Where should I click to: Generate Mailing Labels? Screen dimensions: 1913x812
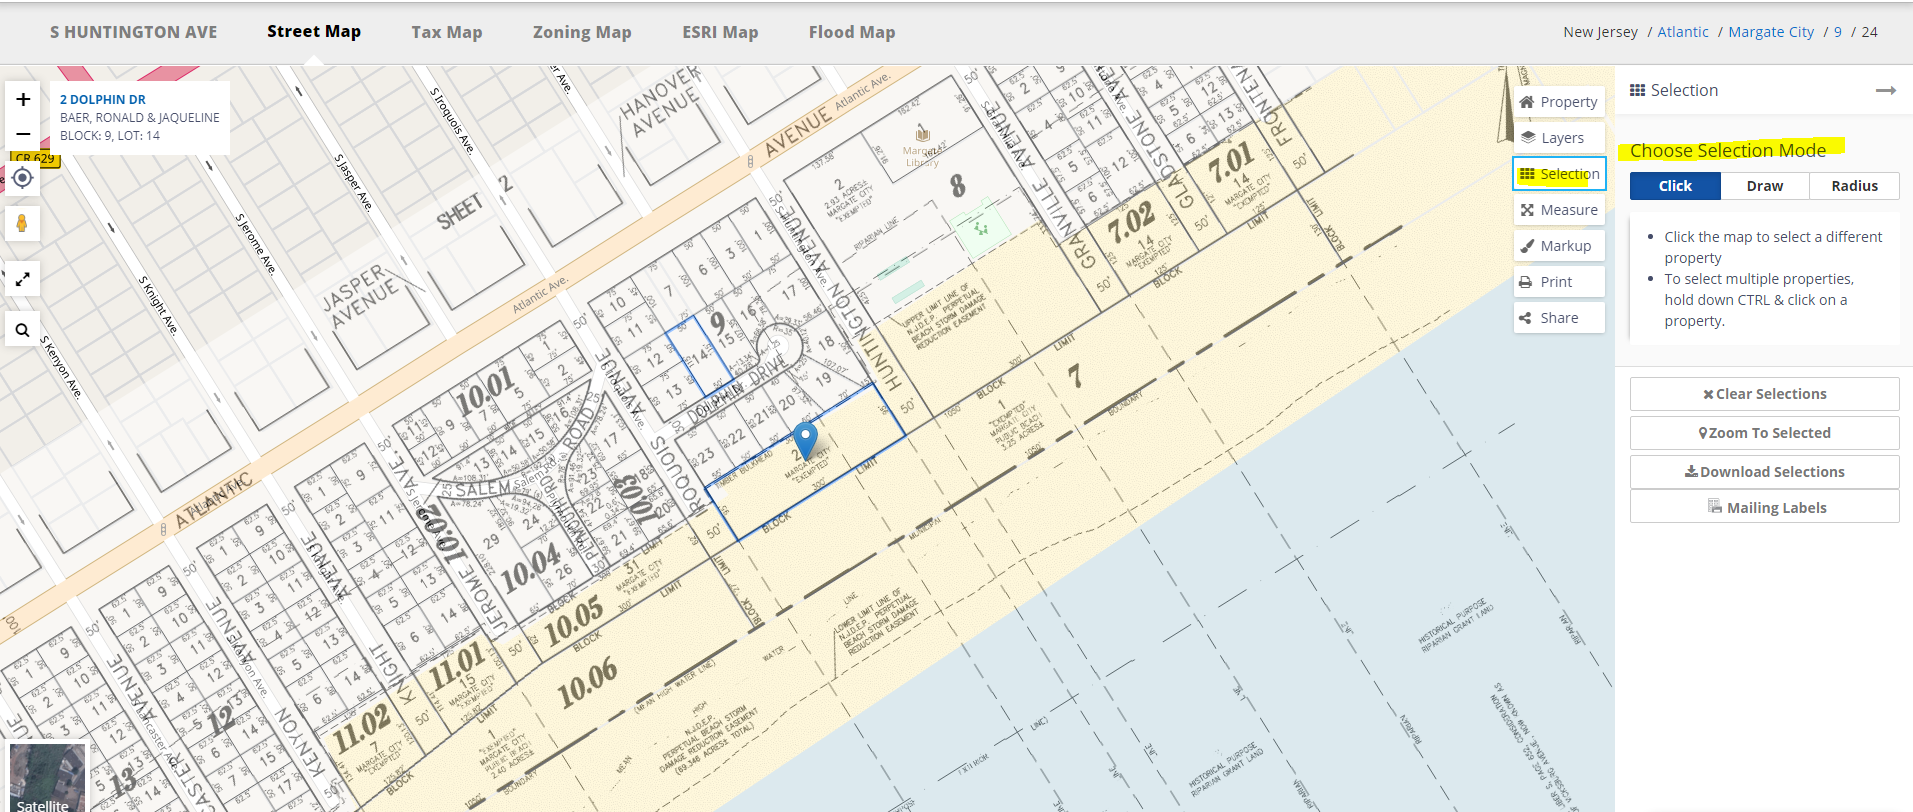[x=1765, y=507]
